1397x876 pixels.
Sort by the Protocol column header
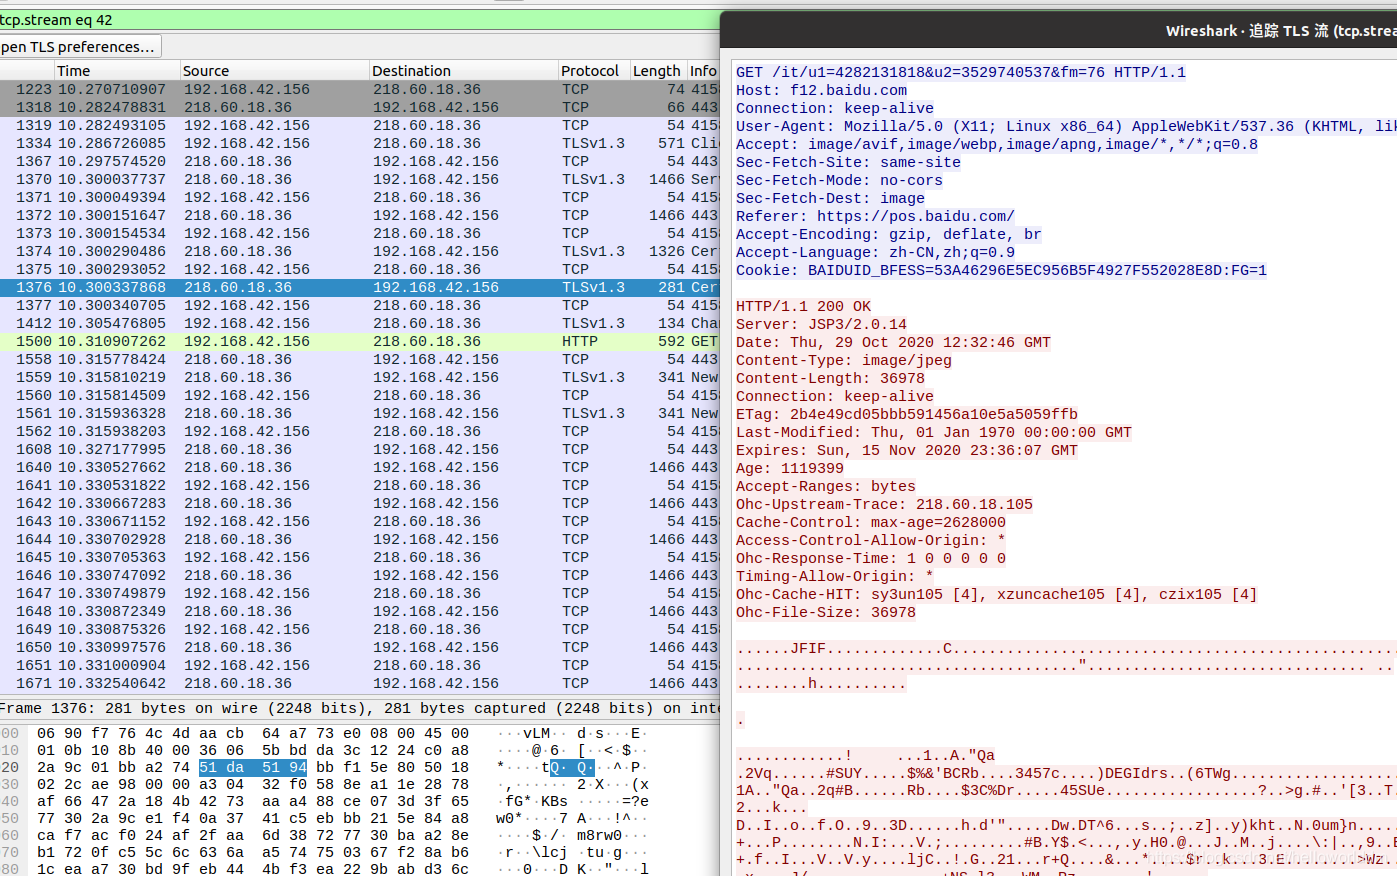[593, 71]
